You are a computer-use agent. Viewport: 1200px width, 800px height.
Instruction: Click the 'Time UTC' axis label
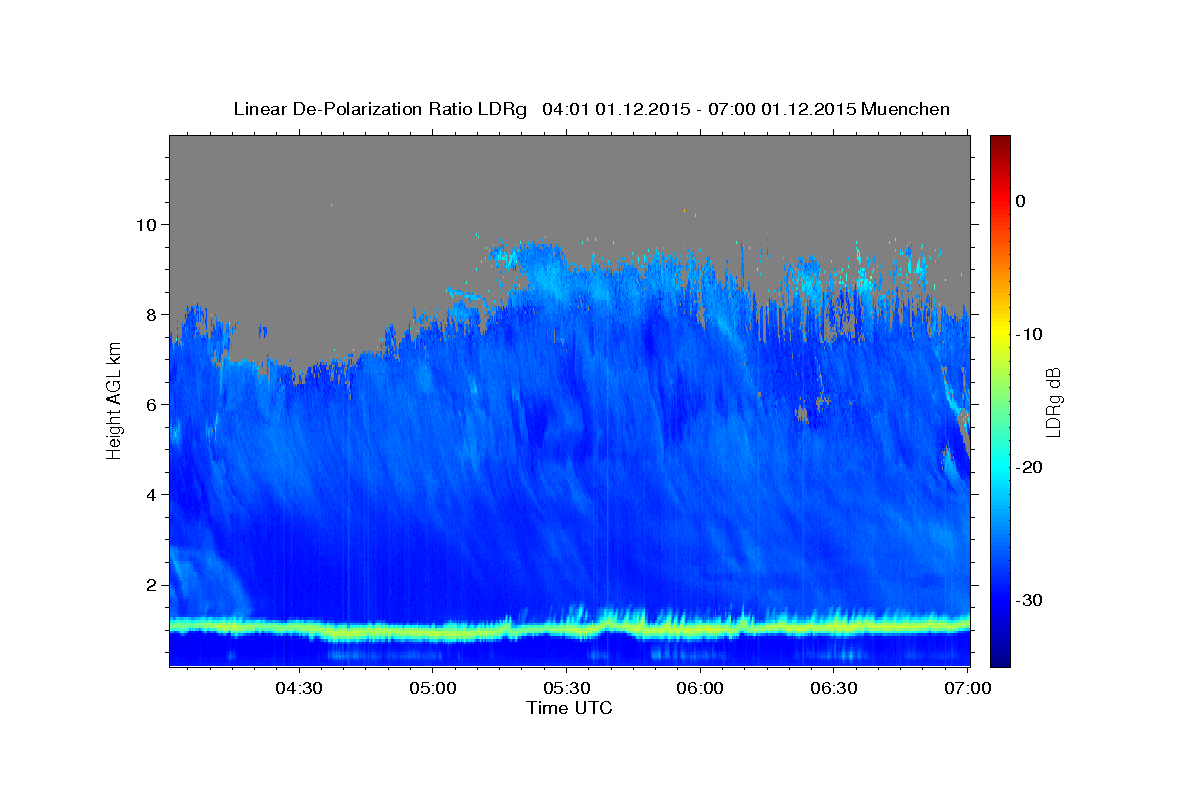coord(569,708)
